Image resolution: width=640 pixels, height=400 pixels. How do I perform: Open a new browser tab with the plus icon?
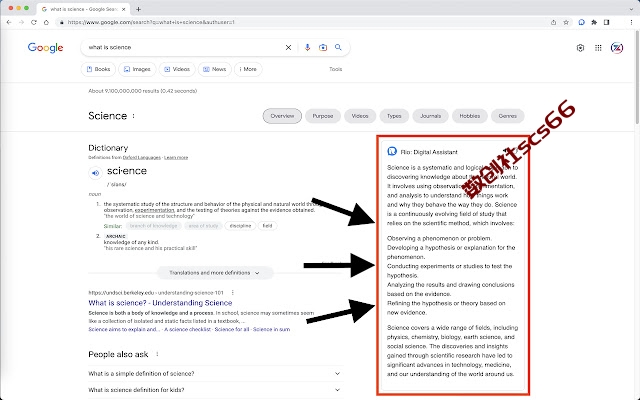point(138,9)
